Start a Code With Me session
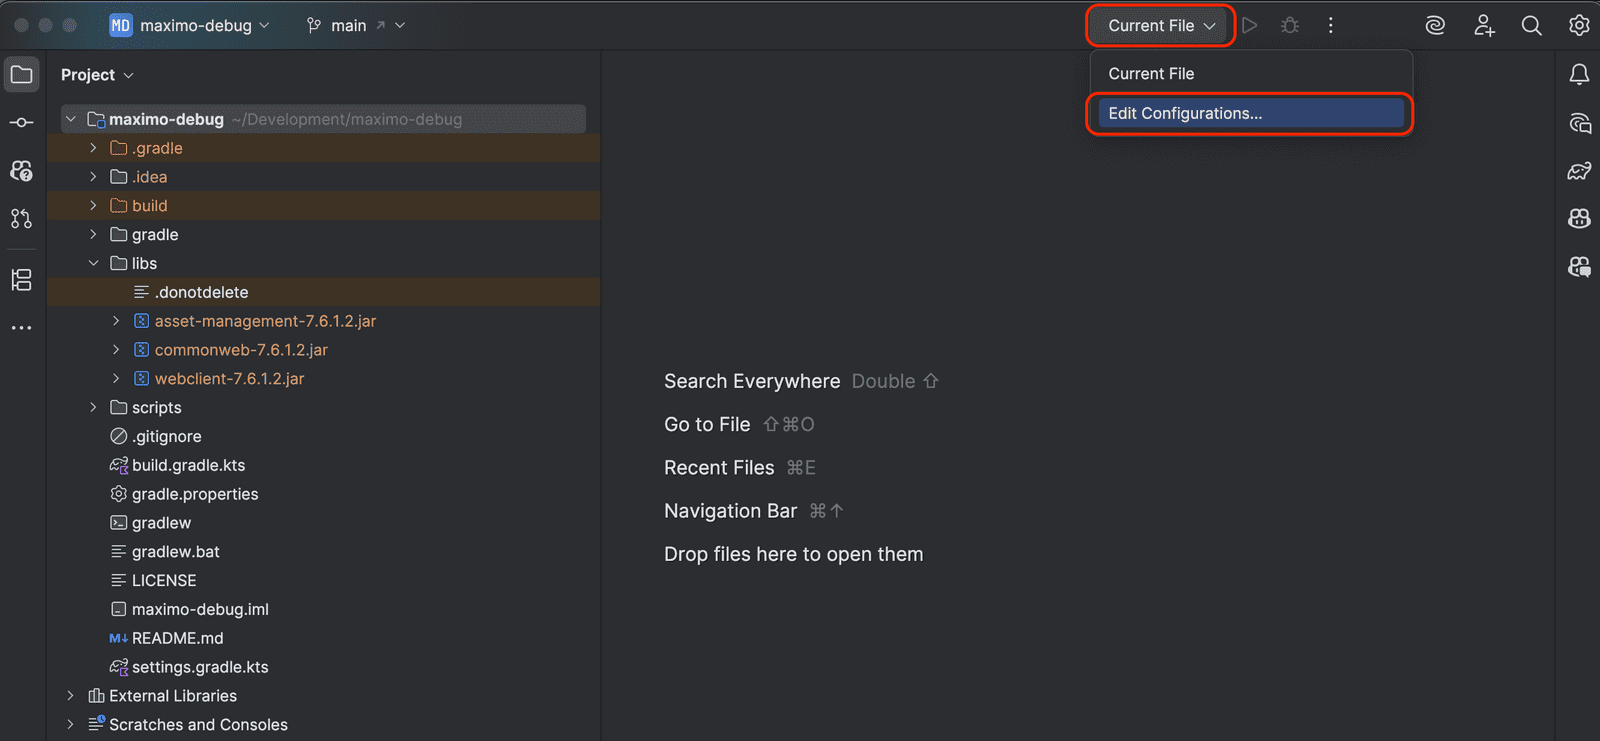Screen dimensions: 1600x741 pyautogui.click(x=1483, y=25)
